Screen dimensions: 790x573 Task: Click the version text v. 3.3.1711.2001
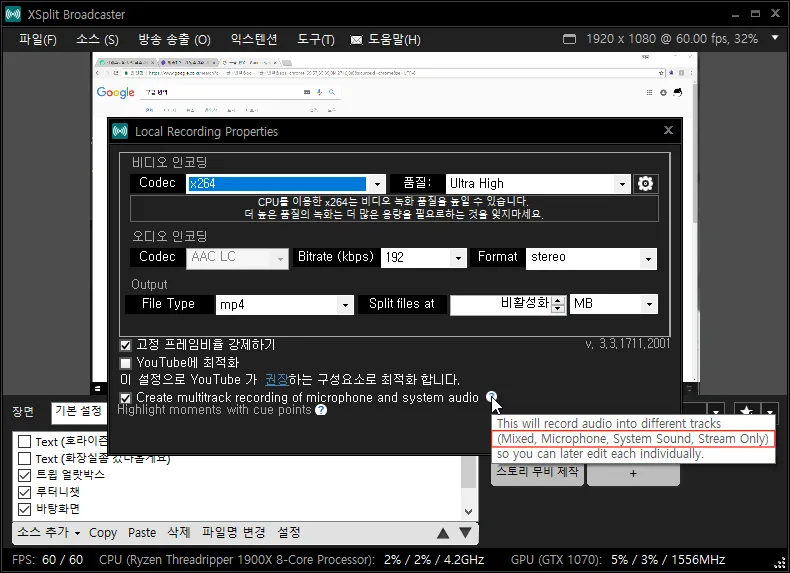628,344
